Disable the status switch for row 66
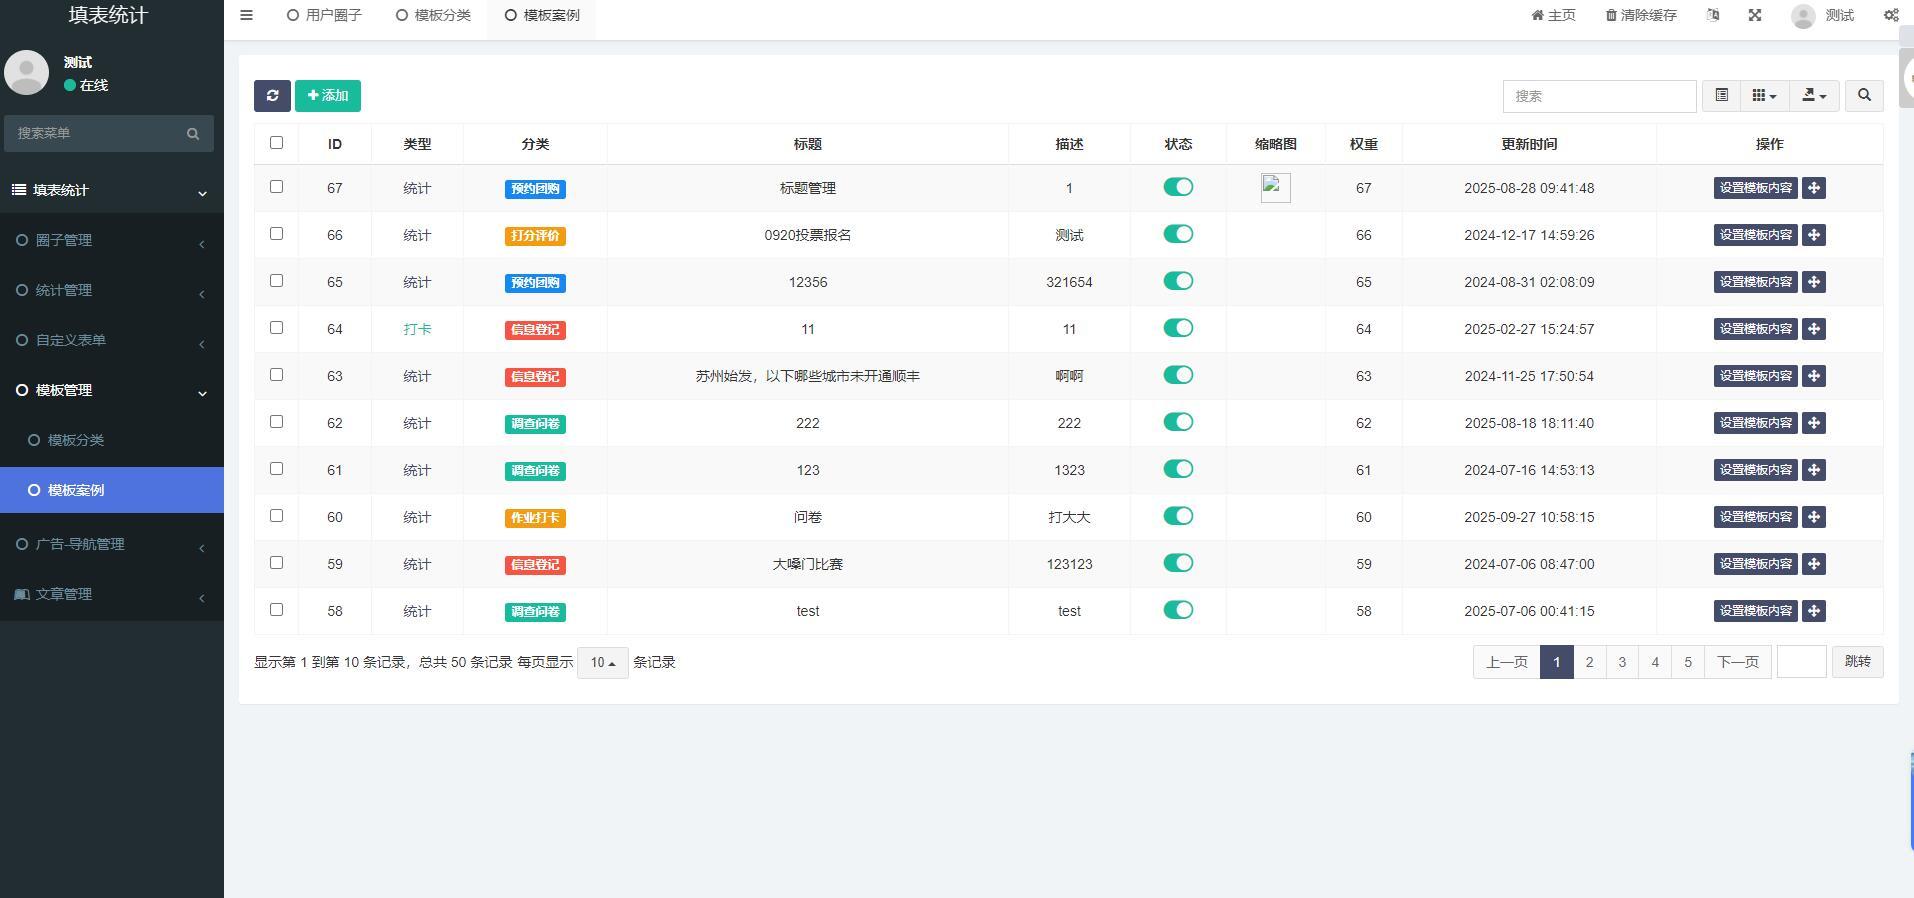The height and width of the screenshot is (898, 1914). click(1178, 234)
